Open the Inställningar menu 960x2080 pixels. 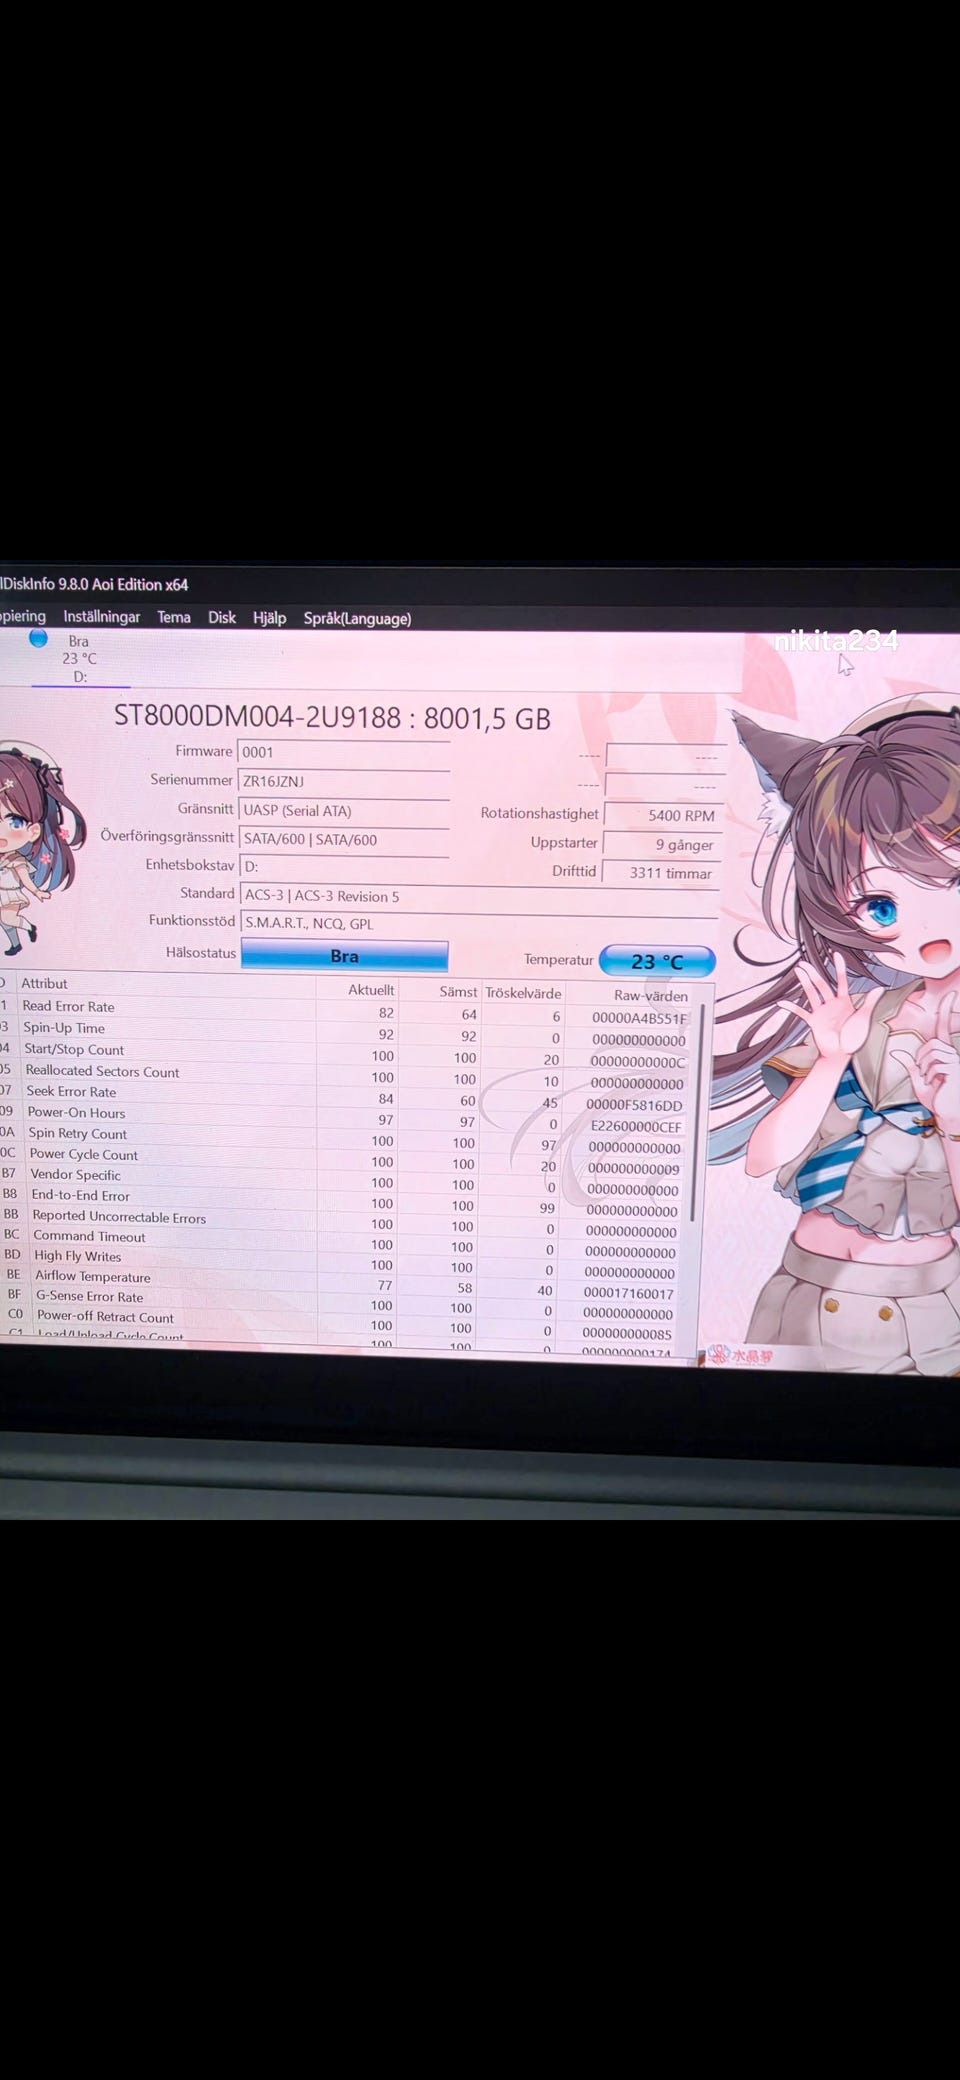point(102,617)
